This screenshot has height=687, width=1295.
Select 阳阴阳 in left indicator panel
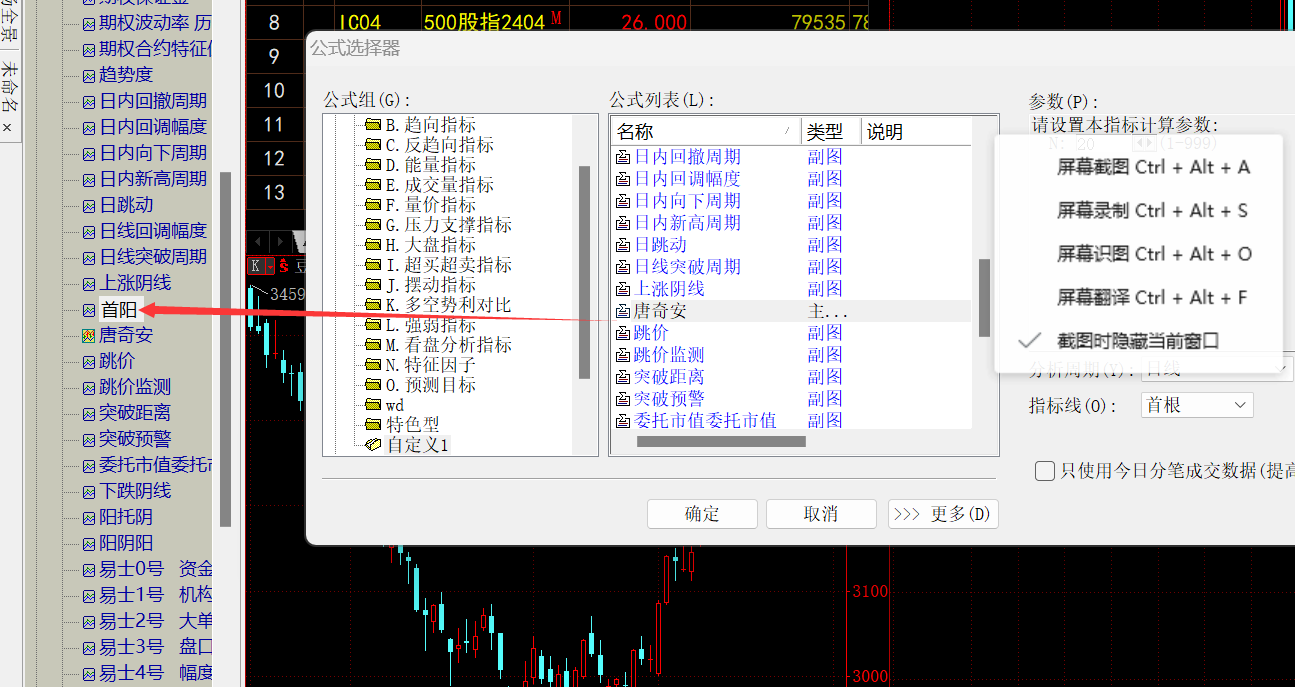[126, 543]
